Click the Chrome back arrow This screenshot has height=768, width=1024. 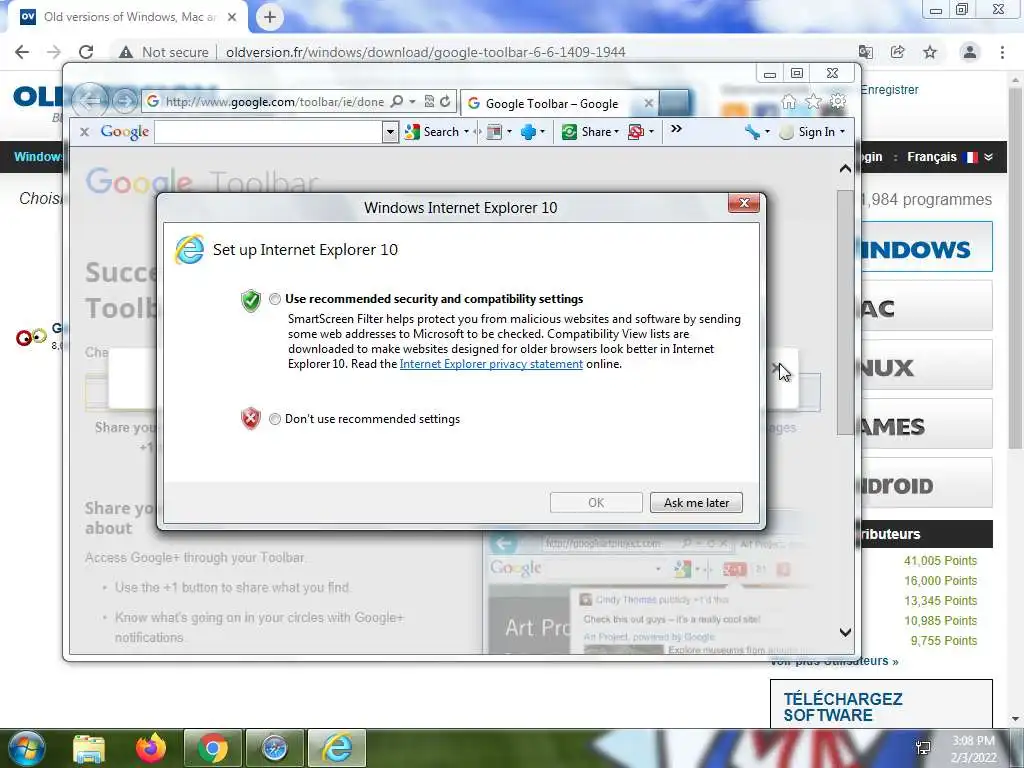point(22,52)
